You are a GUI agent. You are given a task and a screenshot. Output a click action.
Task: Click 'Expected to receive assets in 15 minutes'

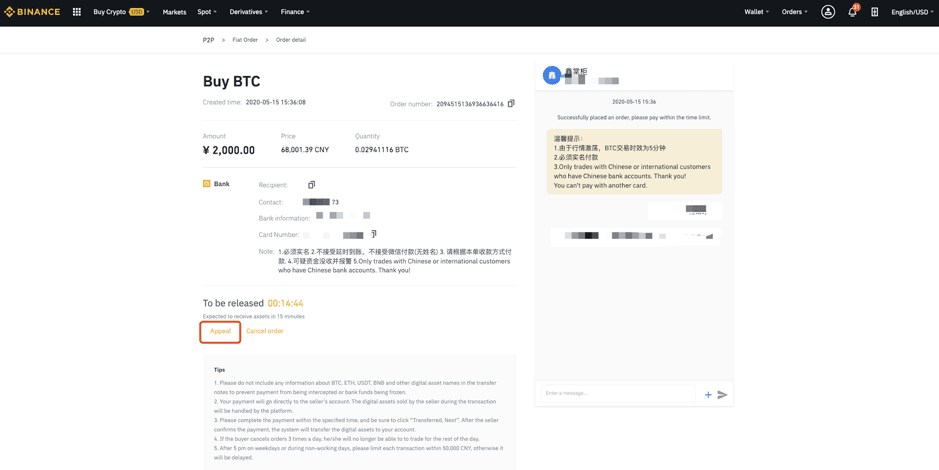(x=253, y=317)
